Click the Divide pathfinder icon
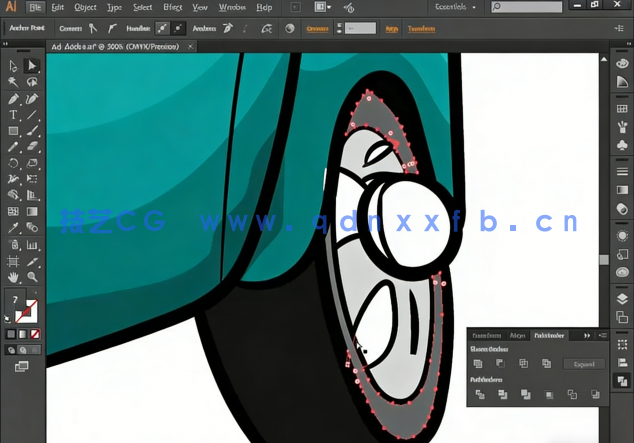 (480, 394)
